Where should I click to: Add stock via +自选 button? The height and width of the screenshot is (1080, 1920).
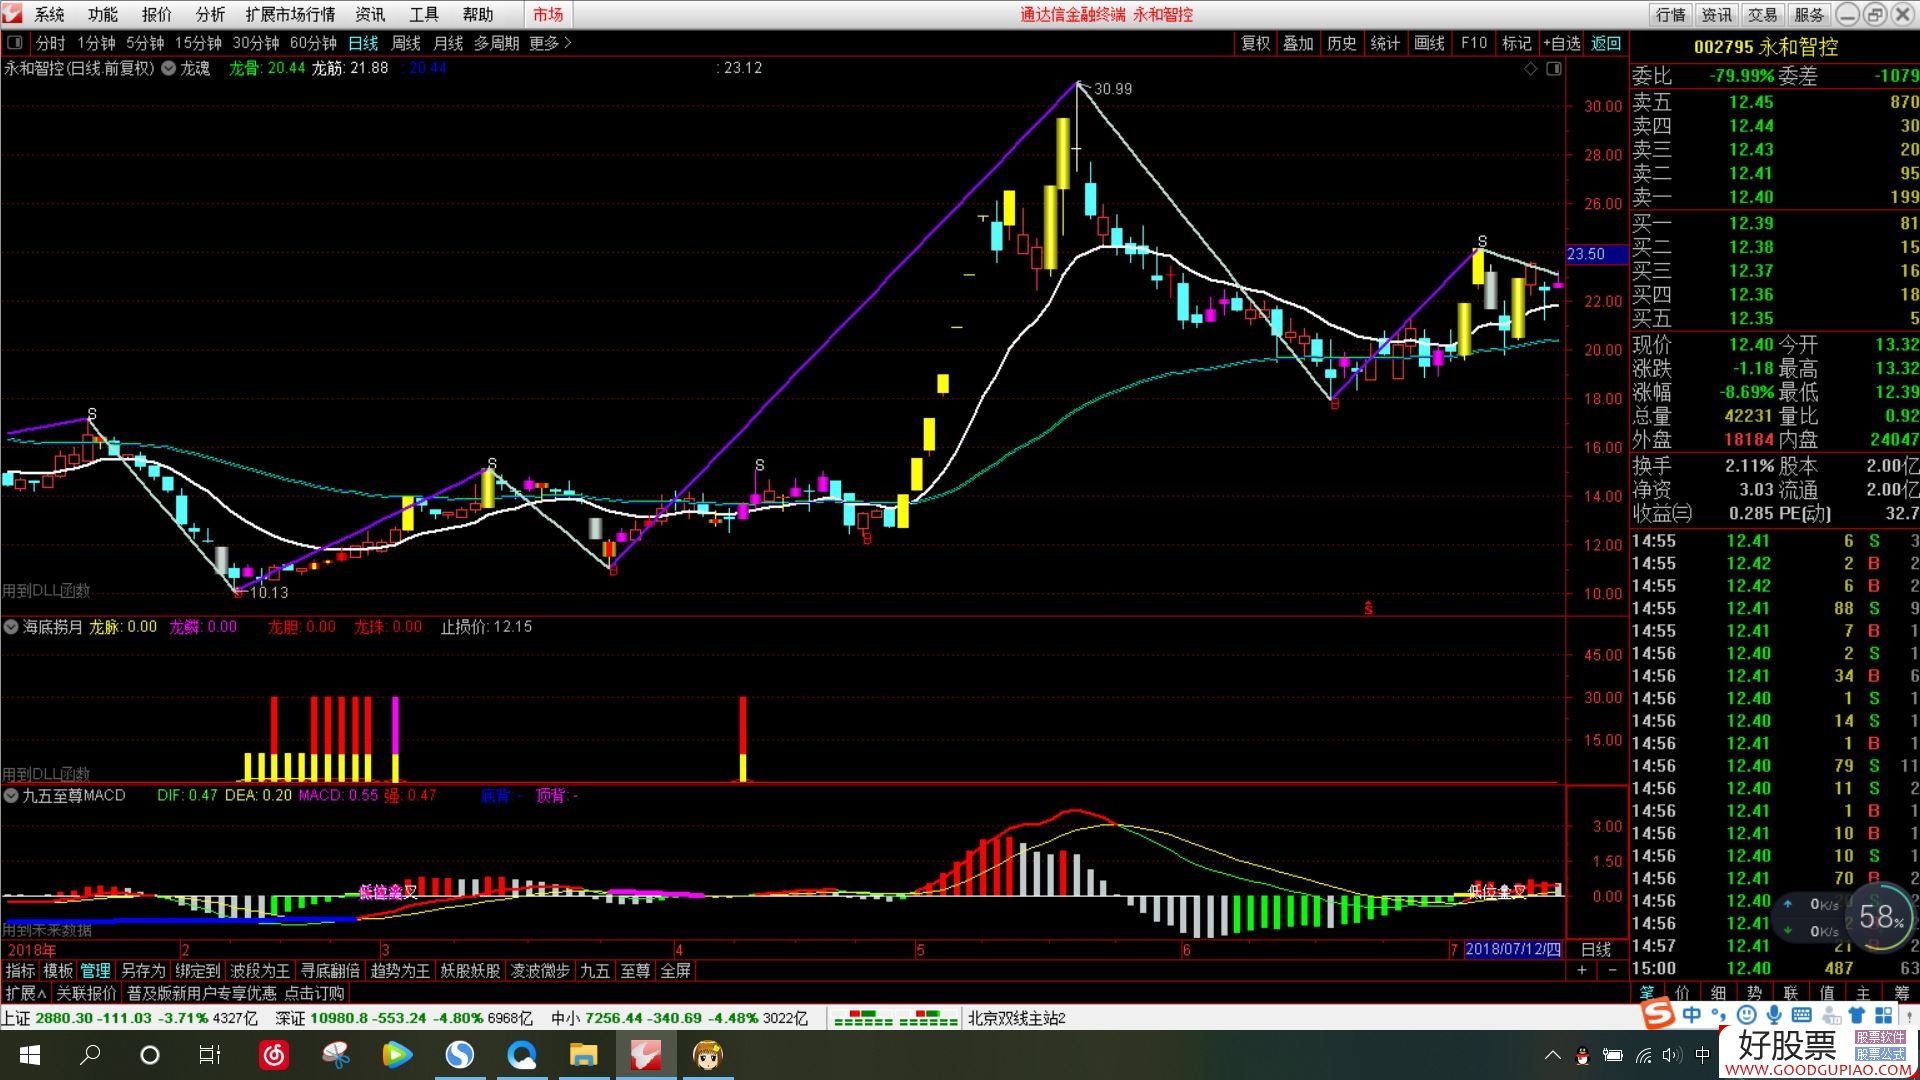(1561, 43)
